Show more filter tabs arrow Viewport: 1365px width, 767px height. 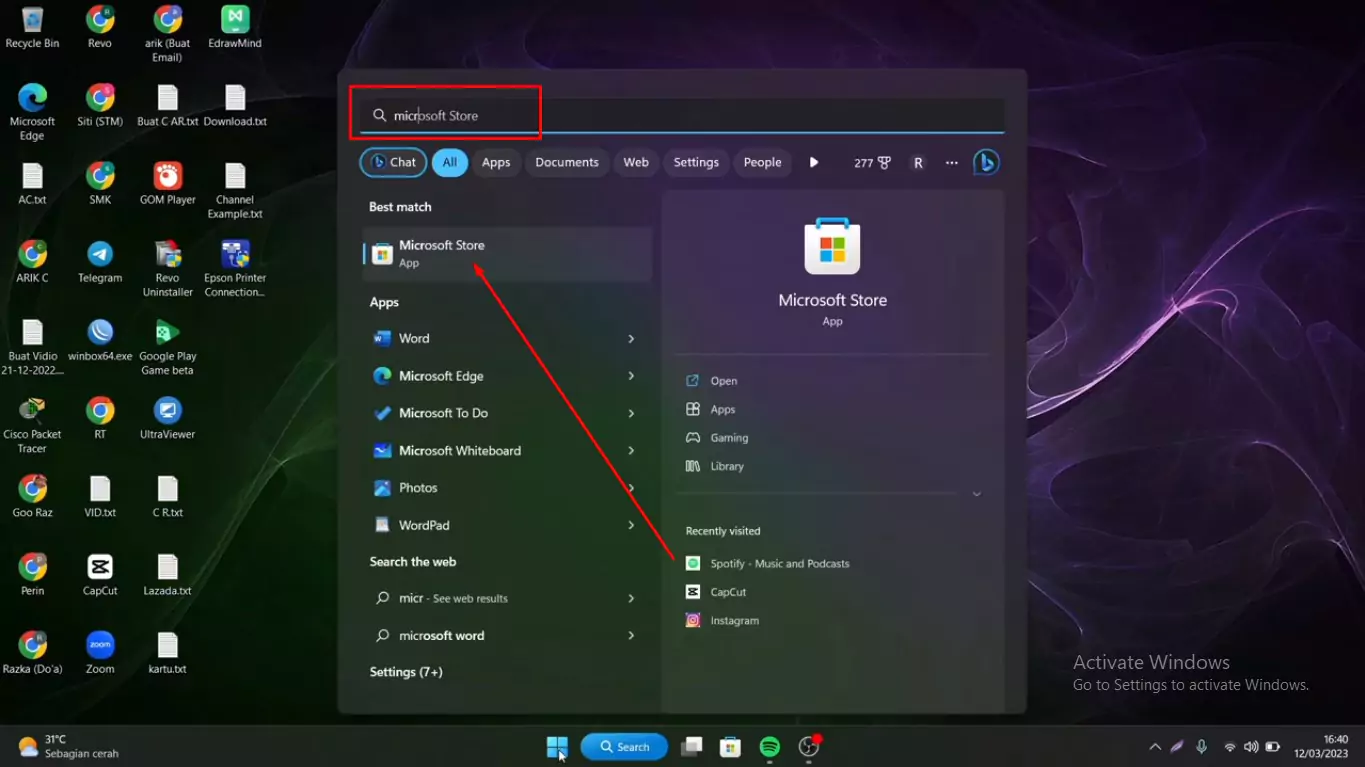[x=814, y=162]
